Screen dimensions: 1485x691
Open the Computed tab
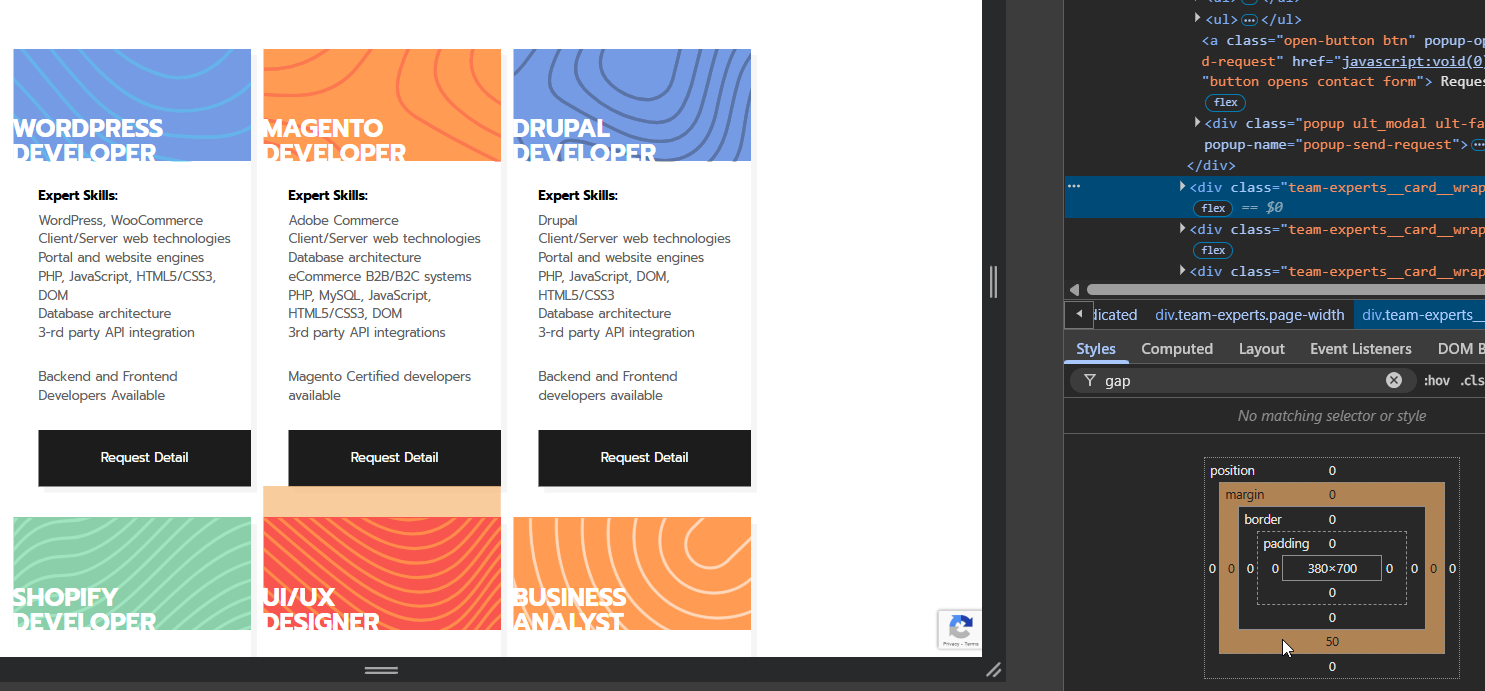coord(1177,349)
